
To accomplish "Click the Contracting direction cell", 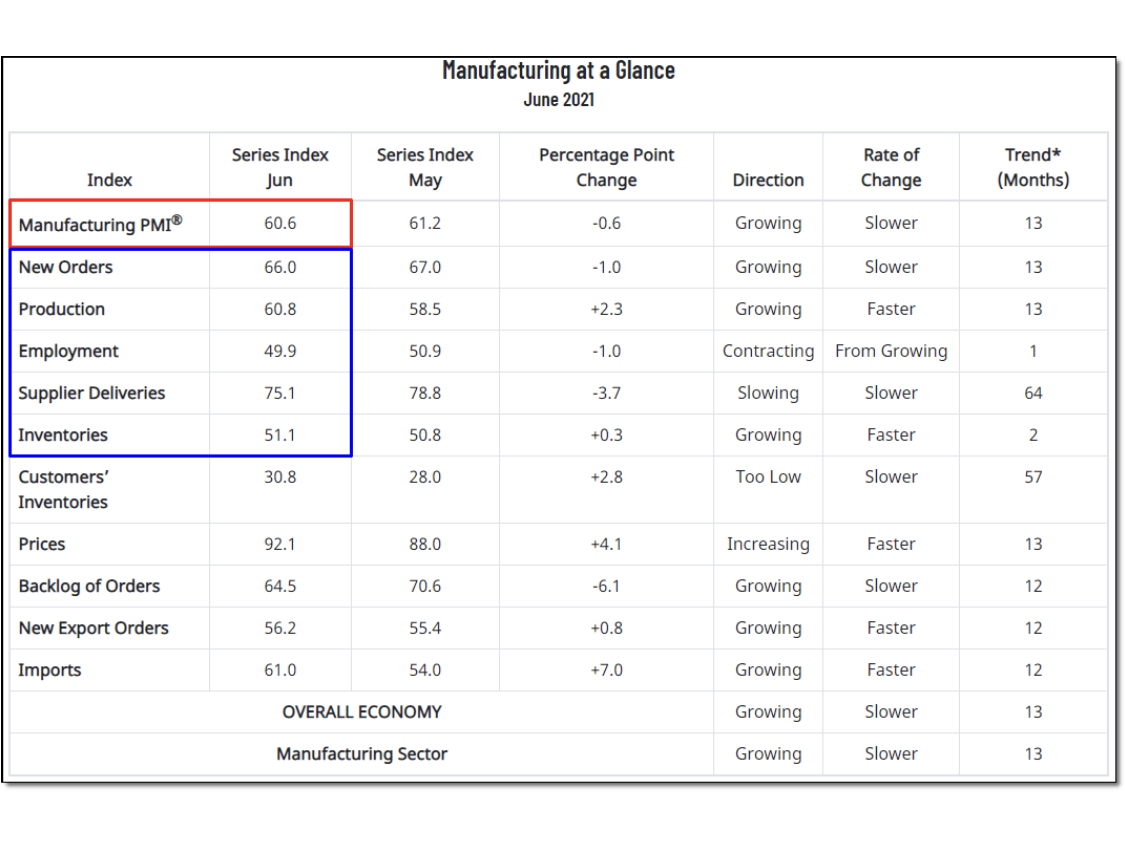I will pyautogui.click(x=768, y=351).
